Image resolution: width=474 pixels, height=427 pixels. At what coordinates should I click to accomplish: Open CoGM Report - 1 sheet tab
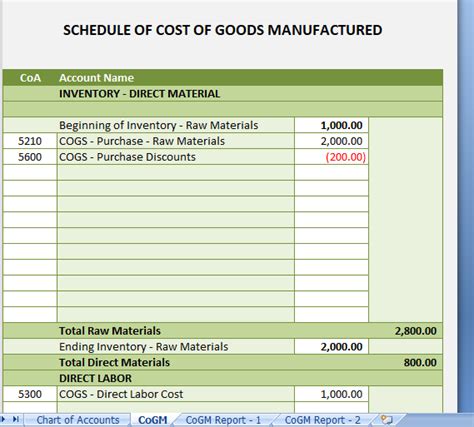pyautogui.click(x=223, y=420)
